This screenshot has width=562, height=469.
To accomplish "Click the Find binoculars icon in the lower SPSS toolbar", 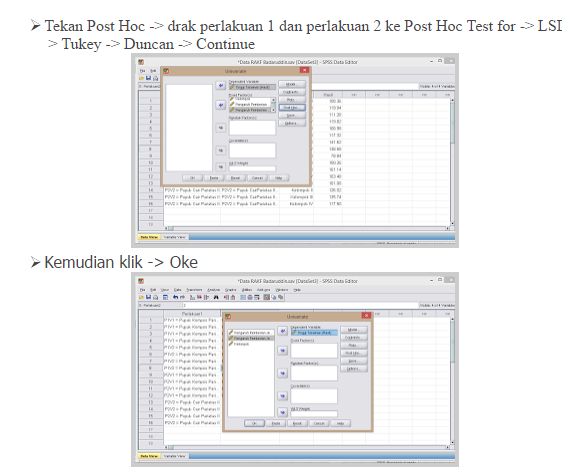I will click(216, 297).
